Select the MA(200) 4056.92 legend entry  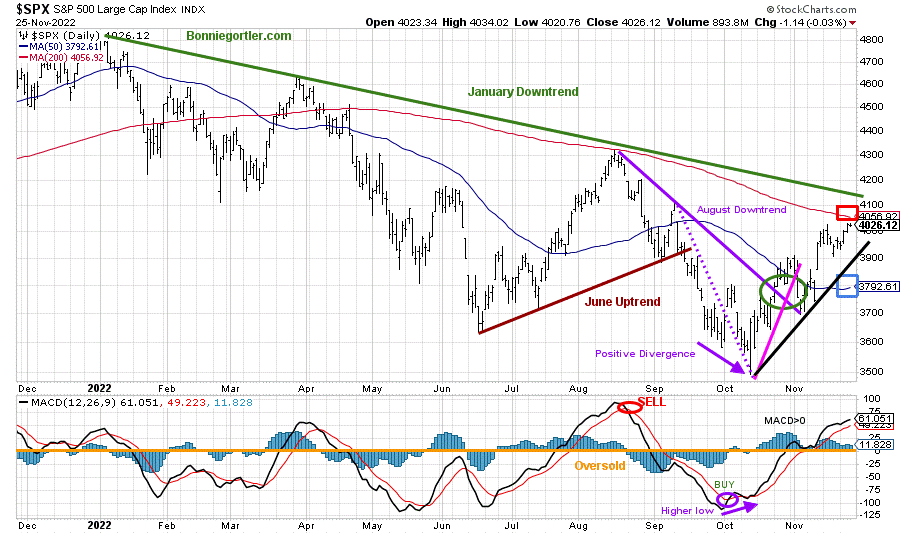pyautogui.click(x=62, y=57)
